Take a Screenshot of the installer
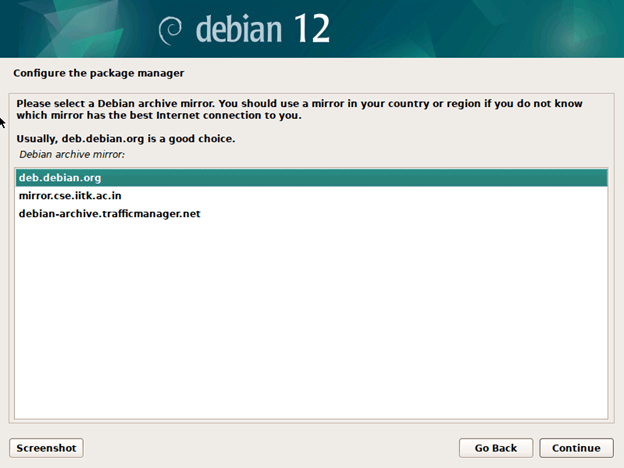The height and width of the screenshot is (468, 624). [x=46, y=448]
